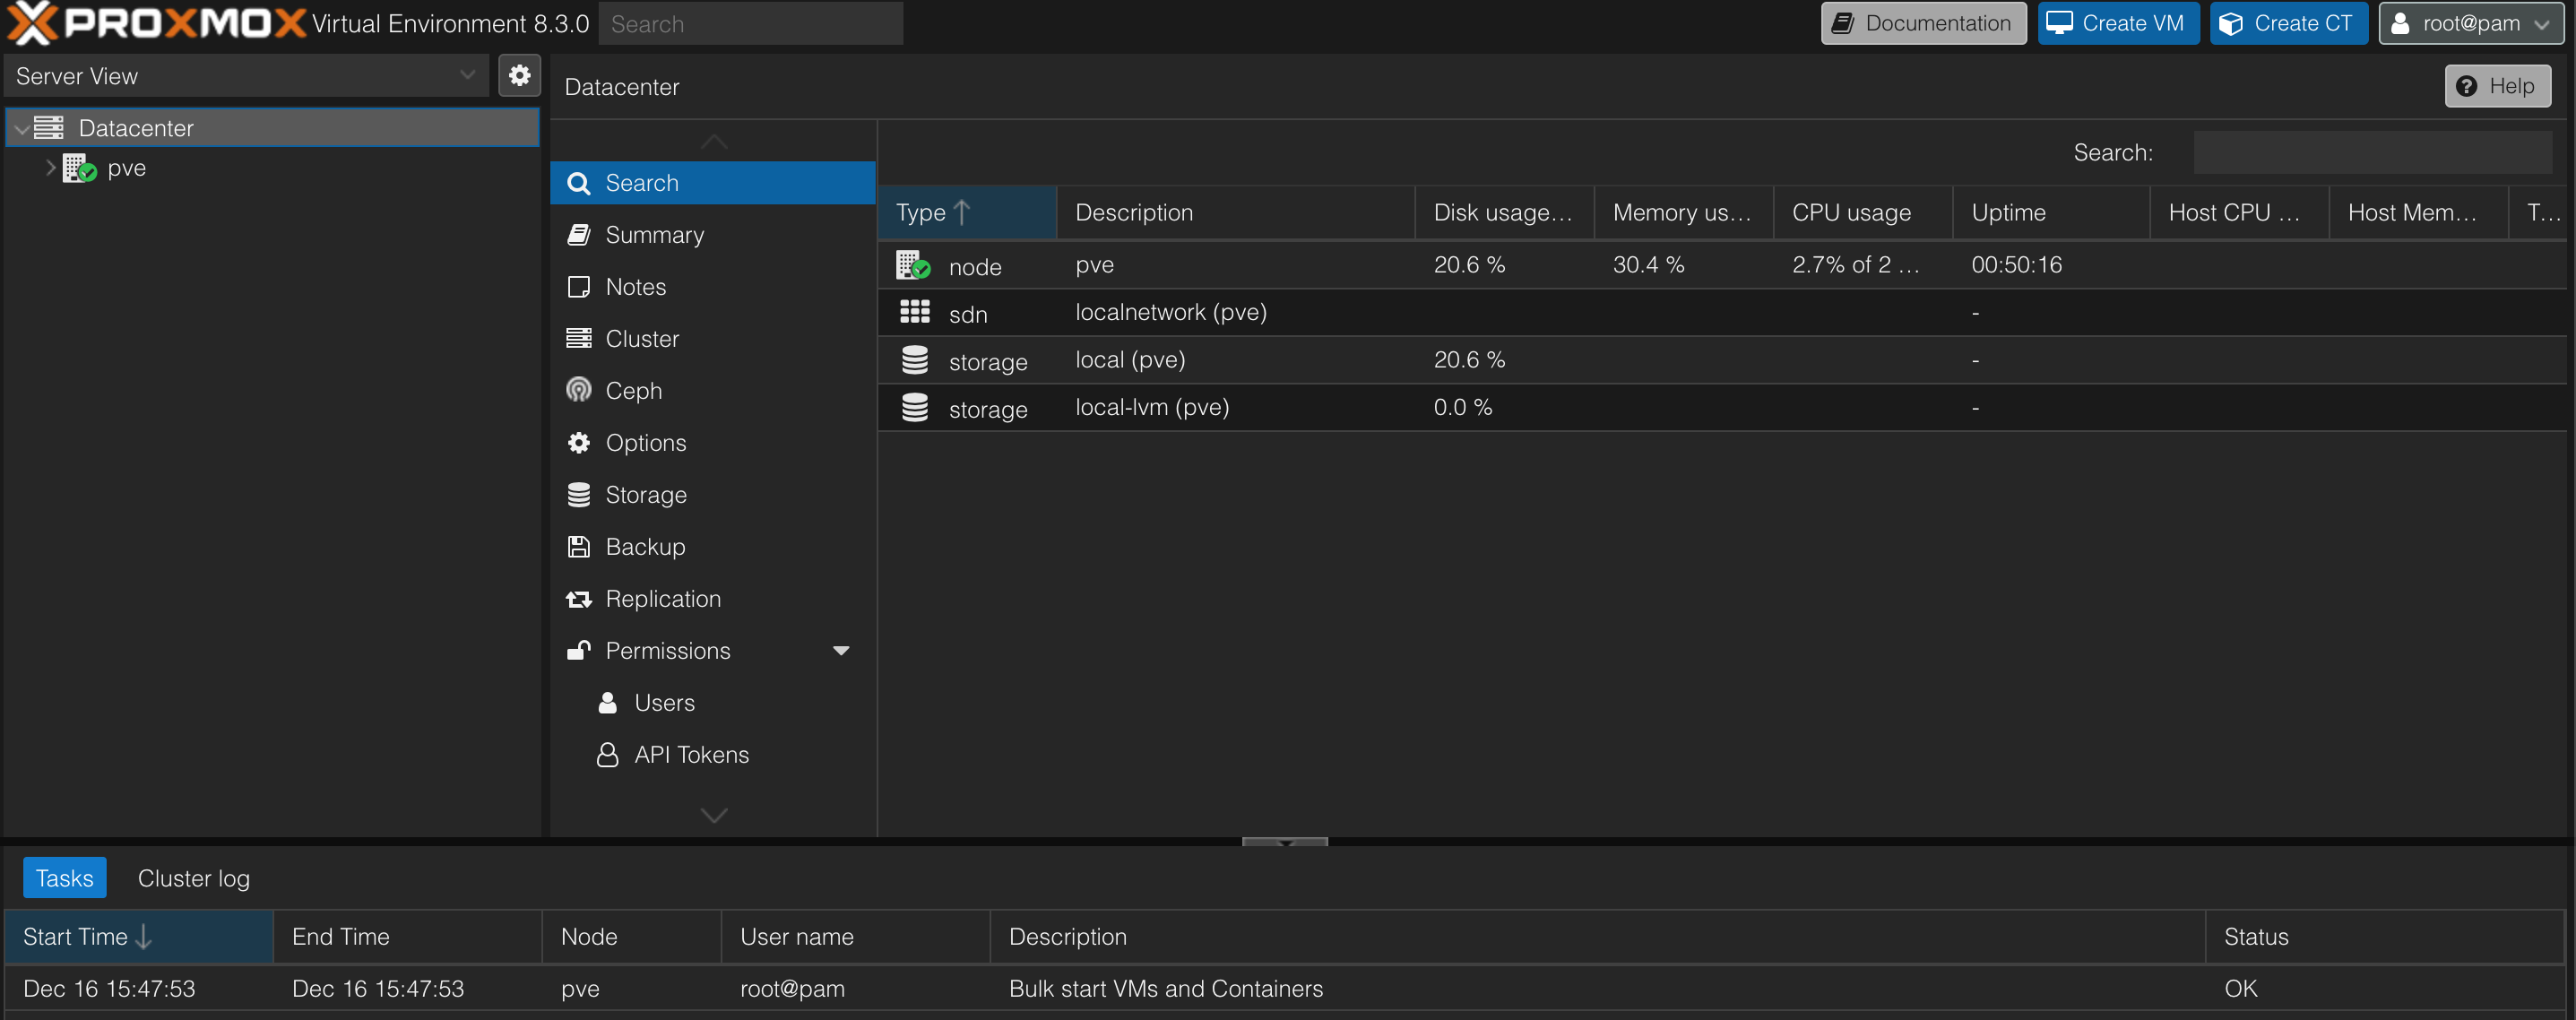Sort by the Start Time column header
2576x1020 pixels.
click(x=76, y=936)
